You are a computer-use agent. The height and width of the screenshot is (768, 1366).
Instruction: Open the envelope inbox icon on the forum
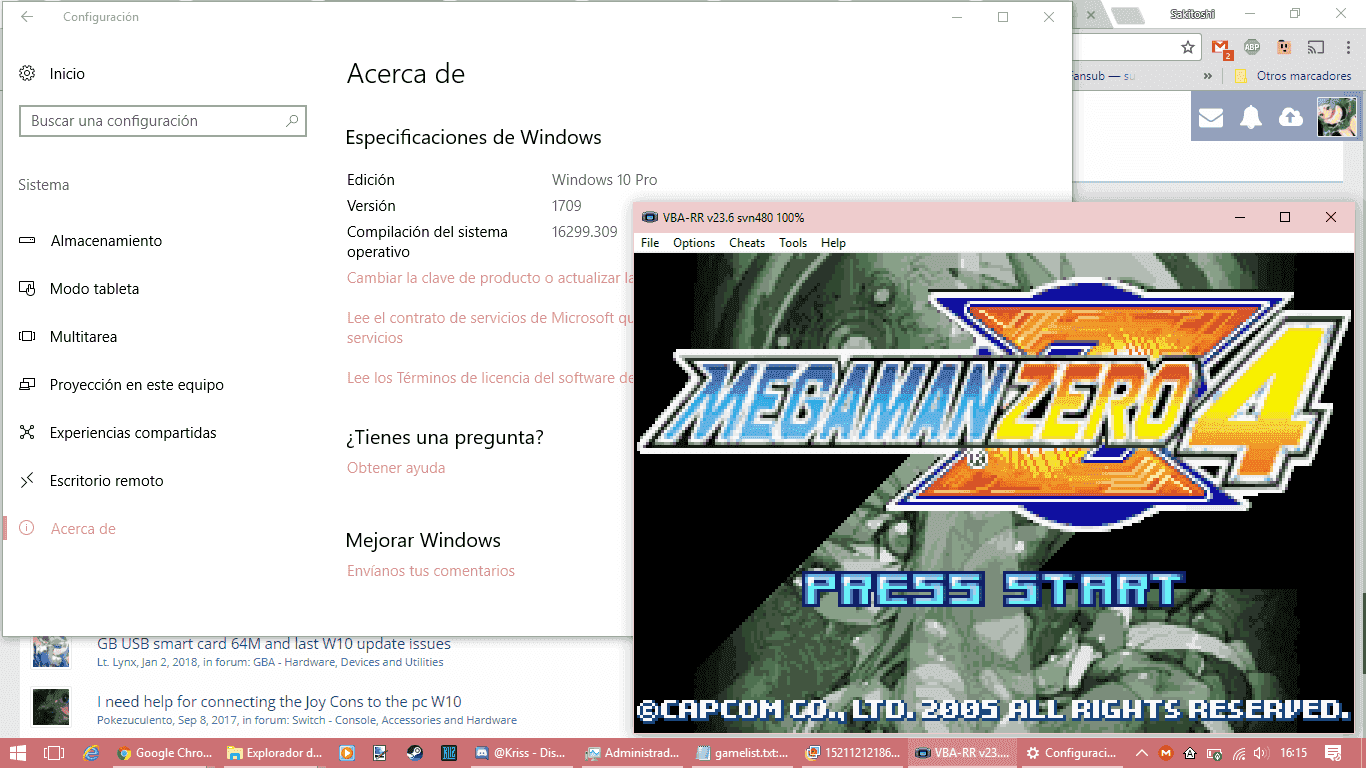[1211, 117]
